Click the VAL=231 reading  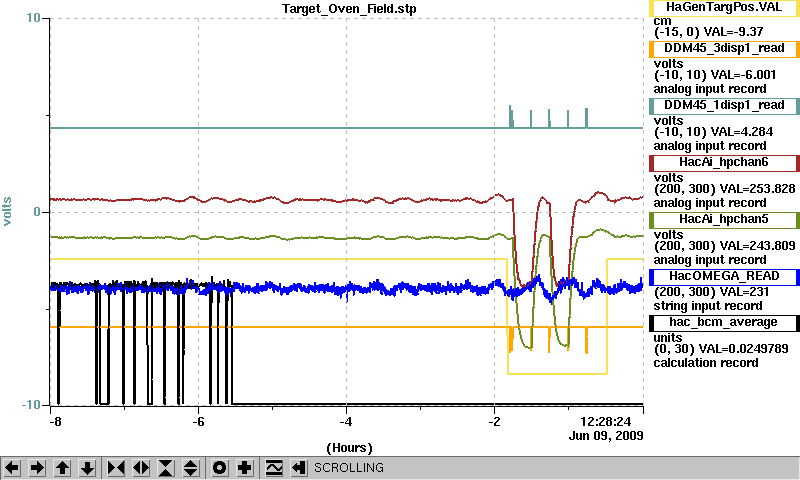click(744, 292)
